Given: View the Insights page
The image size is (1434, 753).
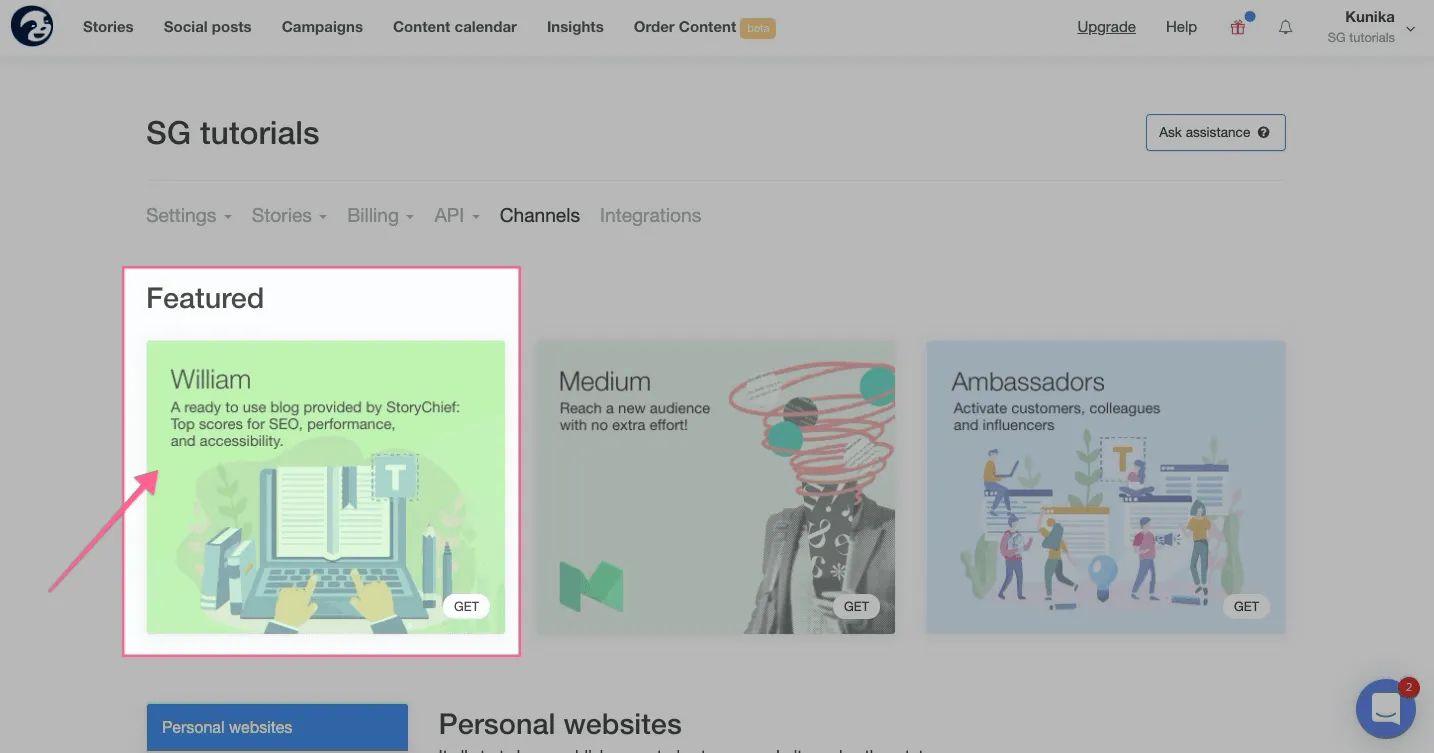Looking at the screenshot, I should [x=575, y=27].
